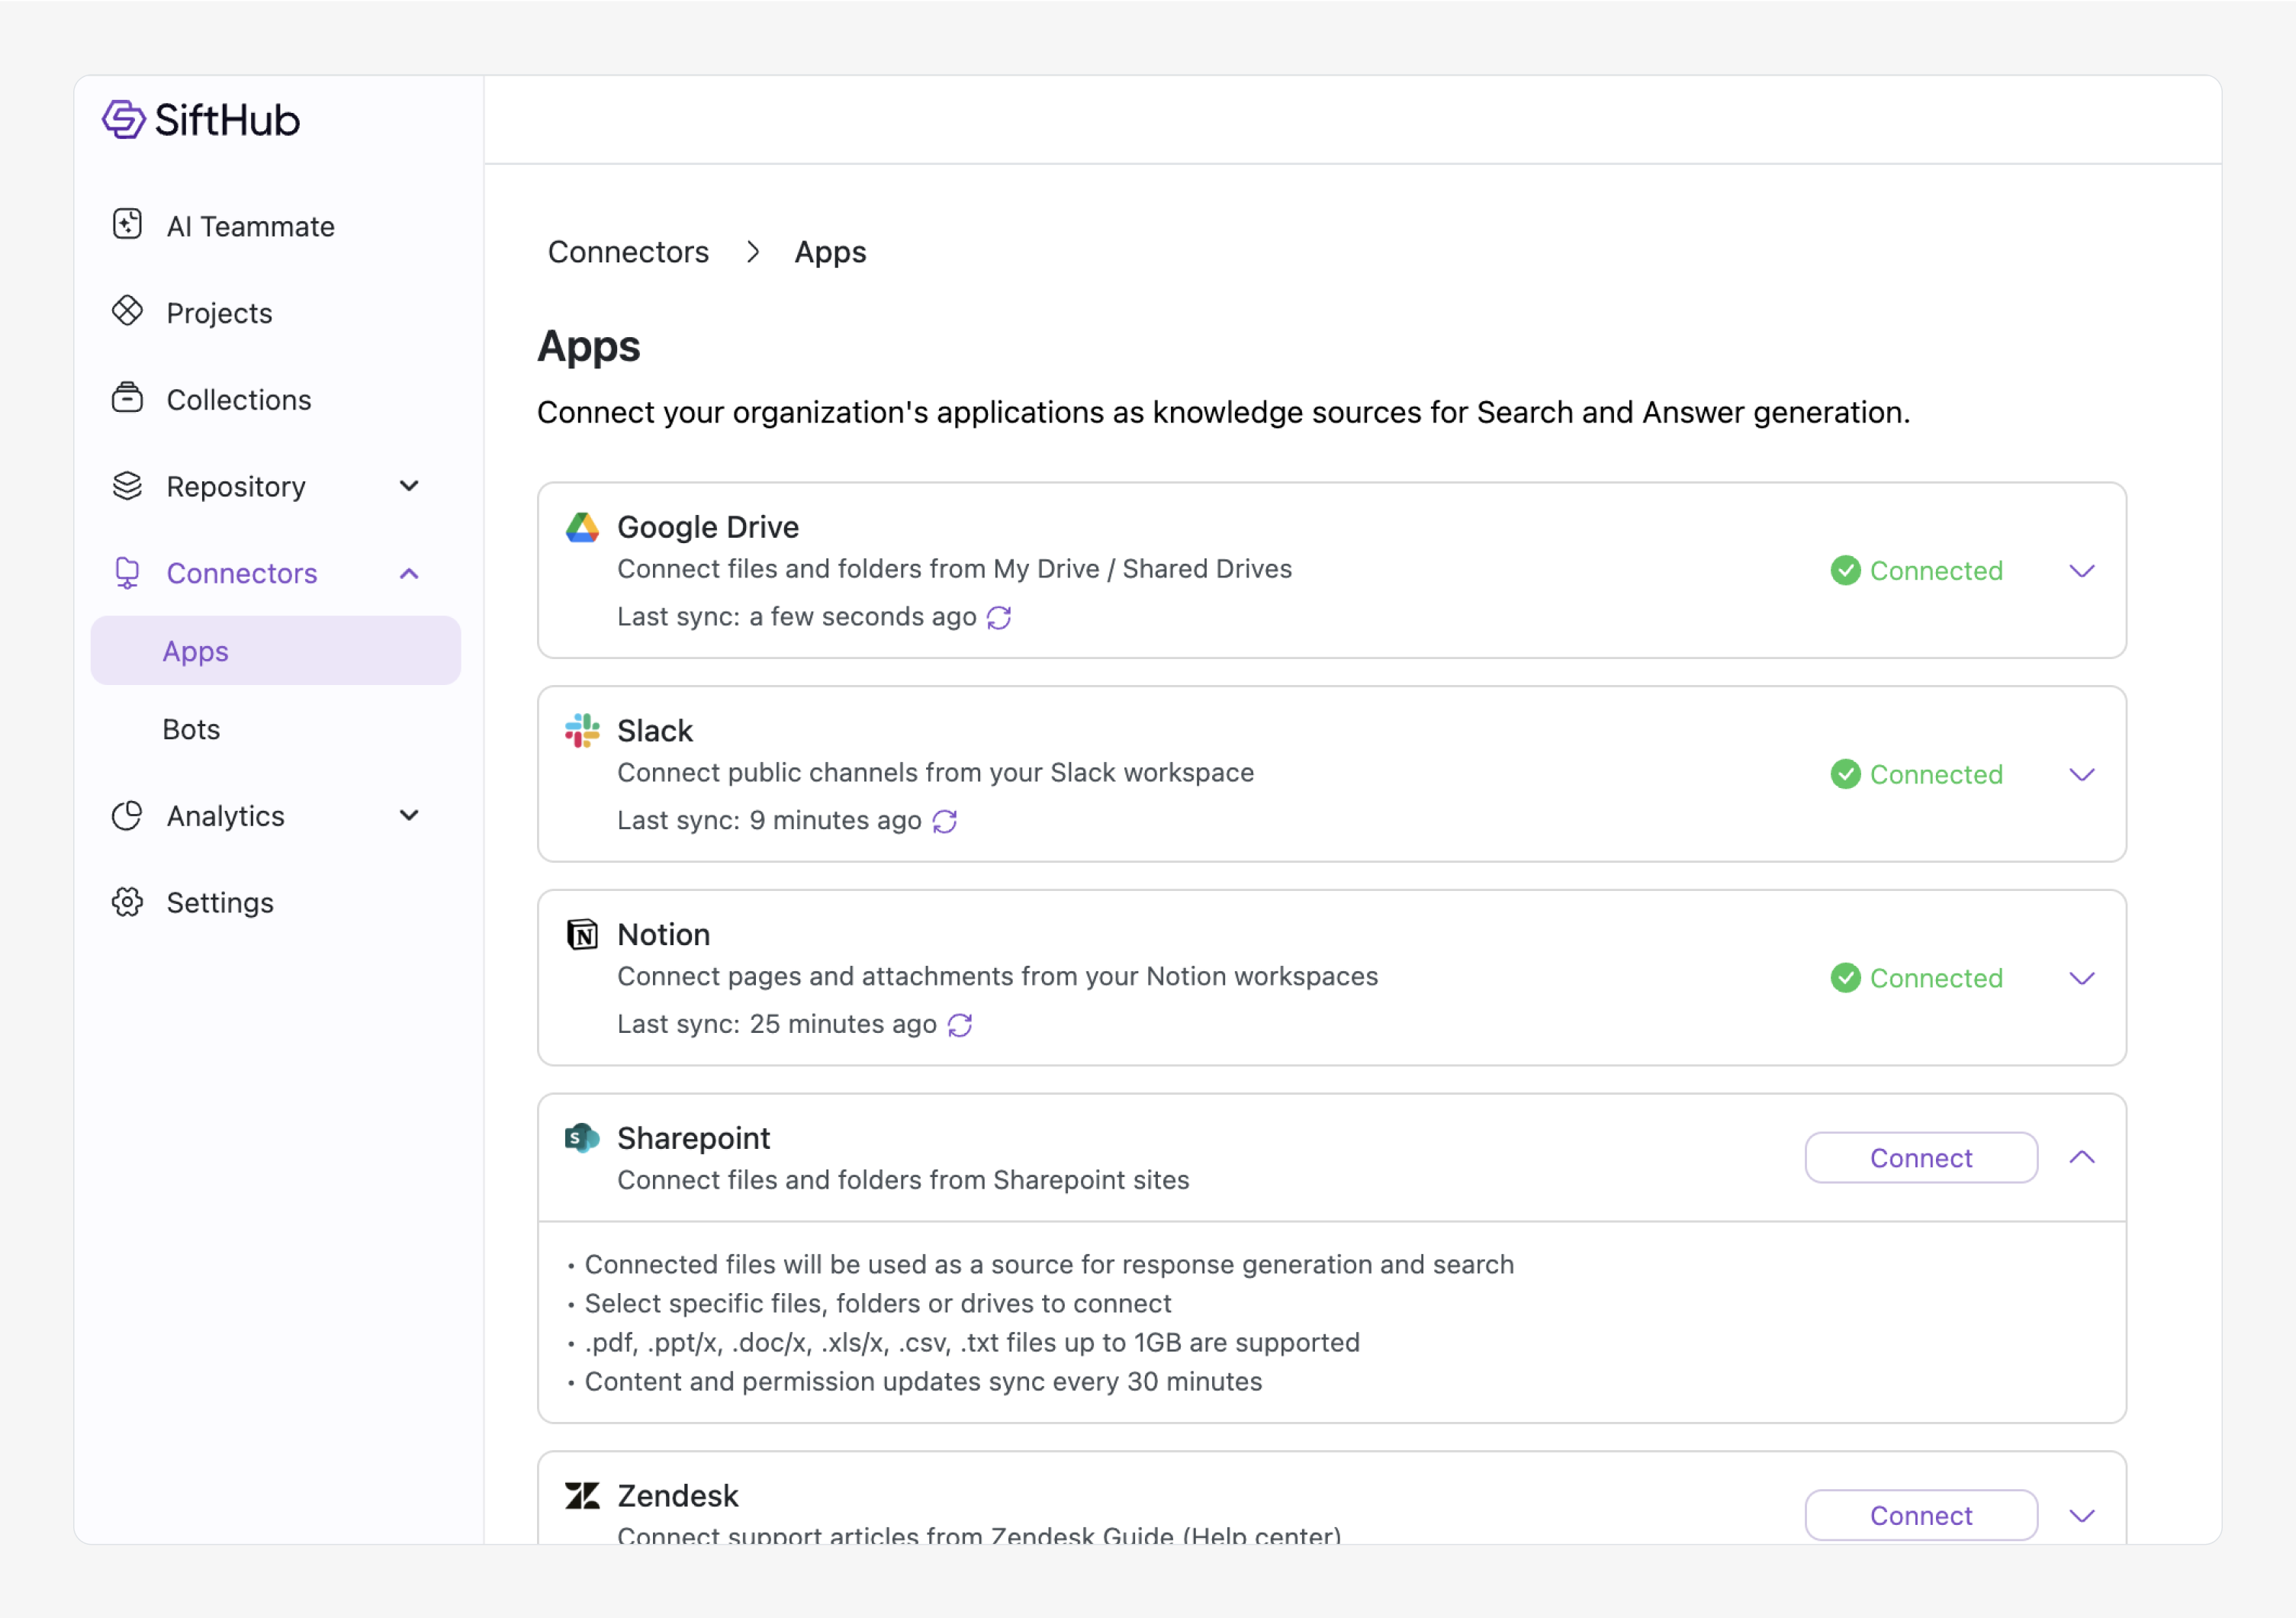
Task: Click the SiftHub logo
Action: tap(200, 120)
